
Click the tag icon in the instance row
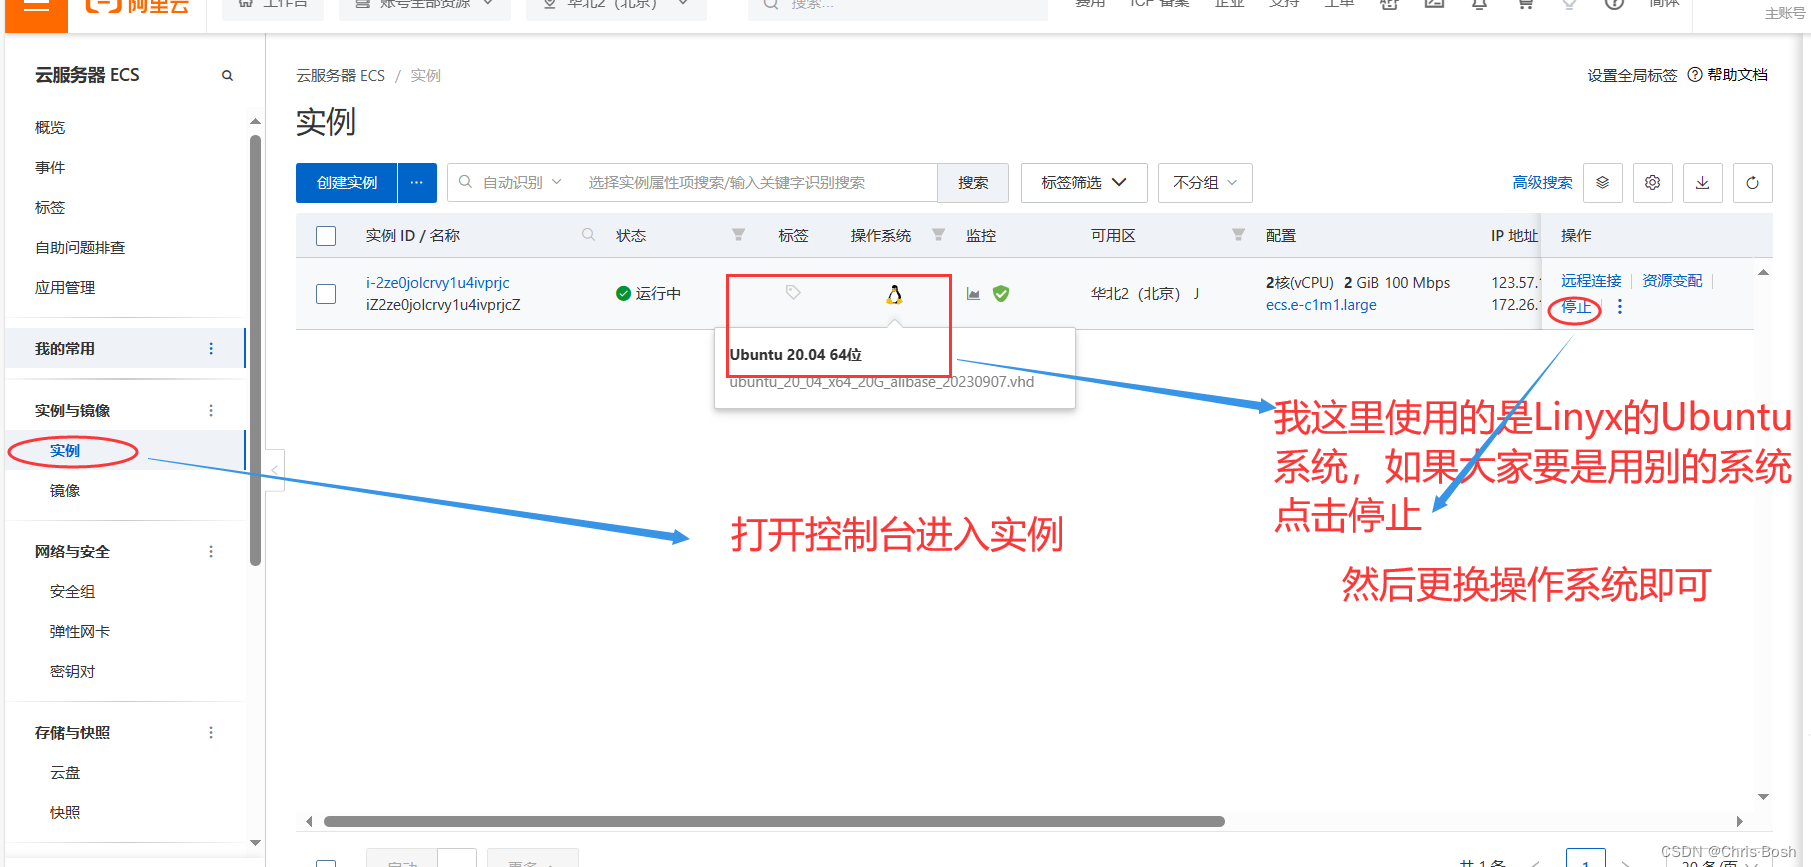click(793, 293)
